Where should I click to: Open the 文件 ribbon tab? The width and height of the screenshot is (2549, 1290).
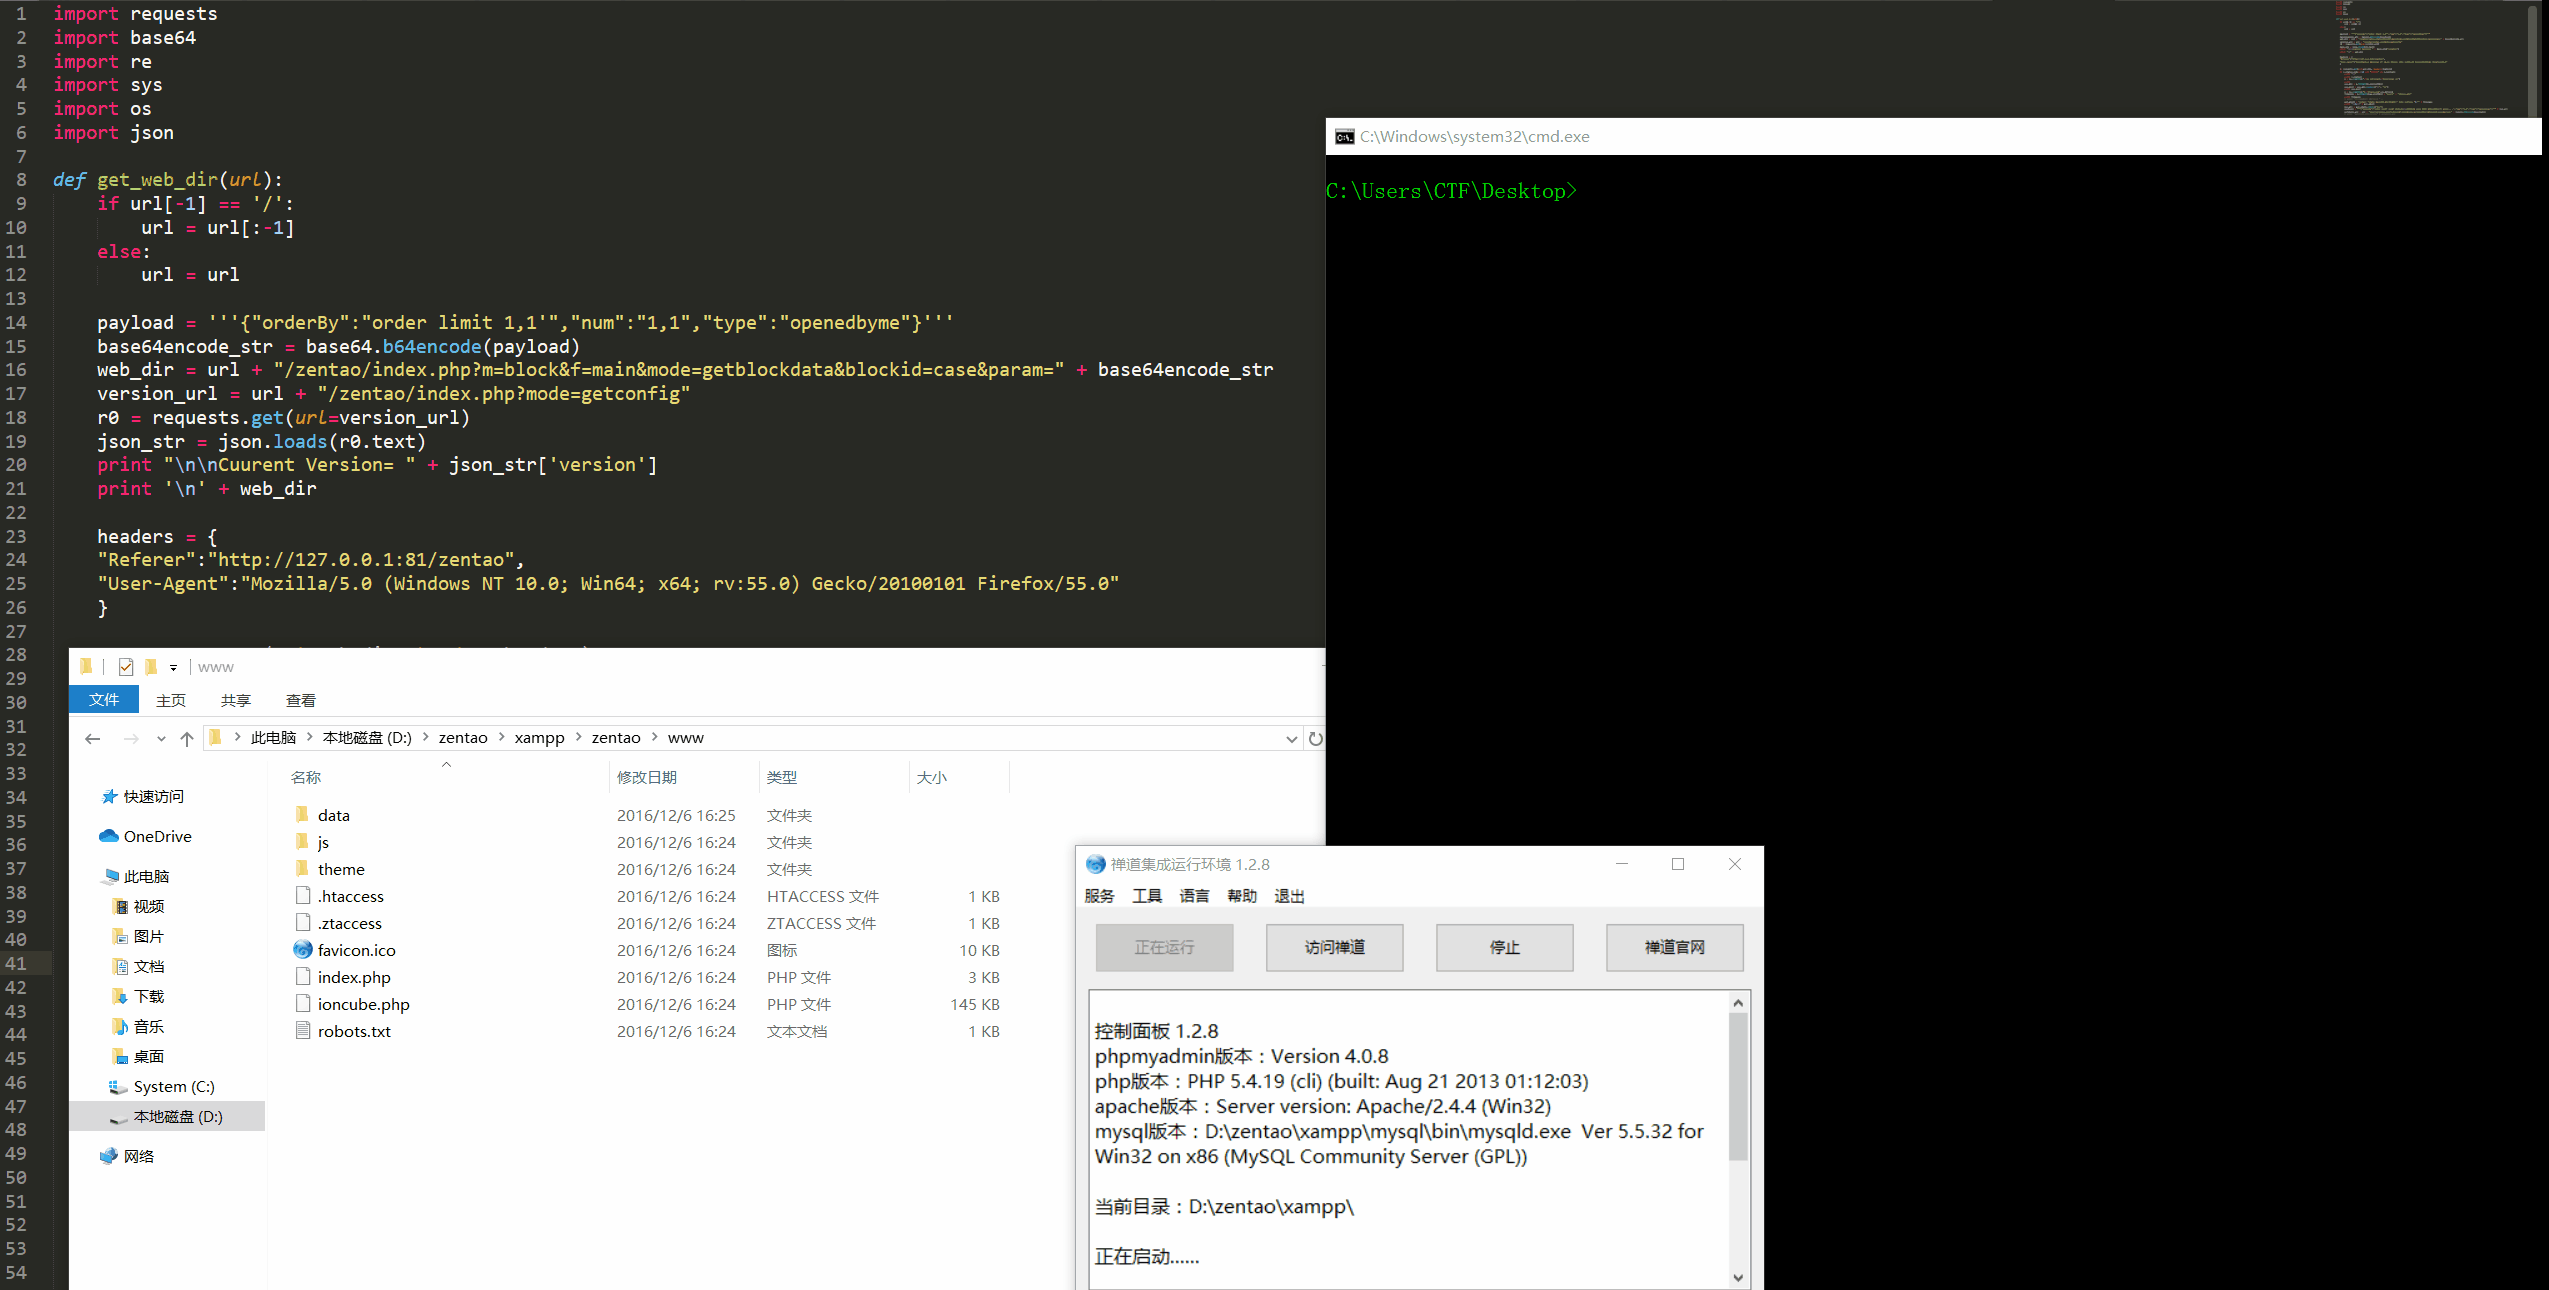click(104, 700)
